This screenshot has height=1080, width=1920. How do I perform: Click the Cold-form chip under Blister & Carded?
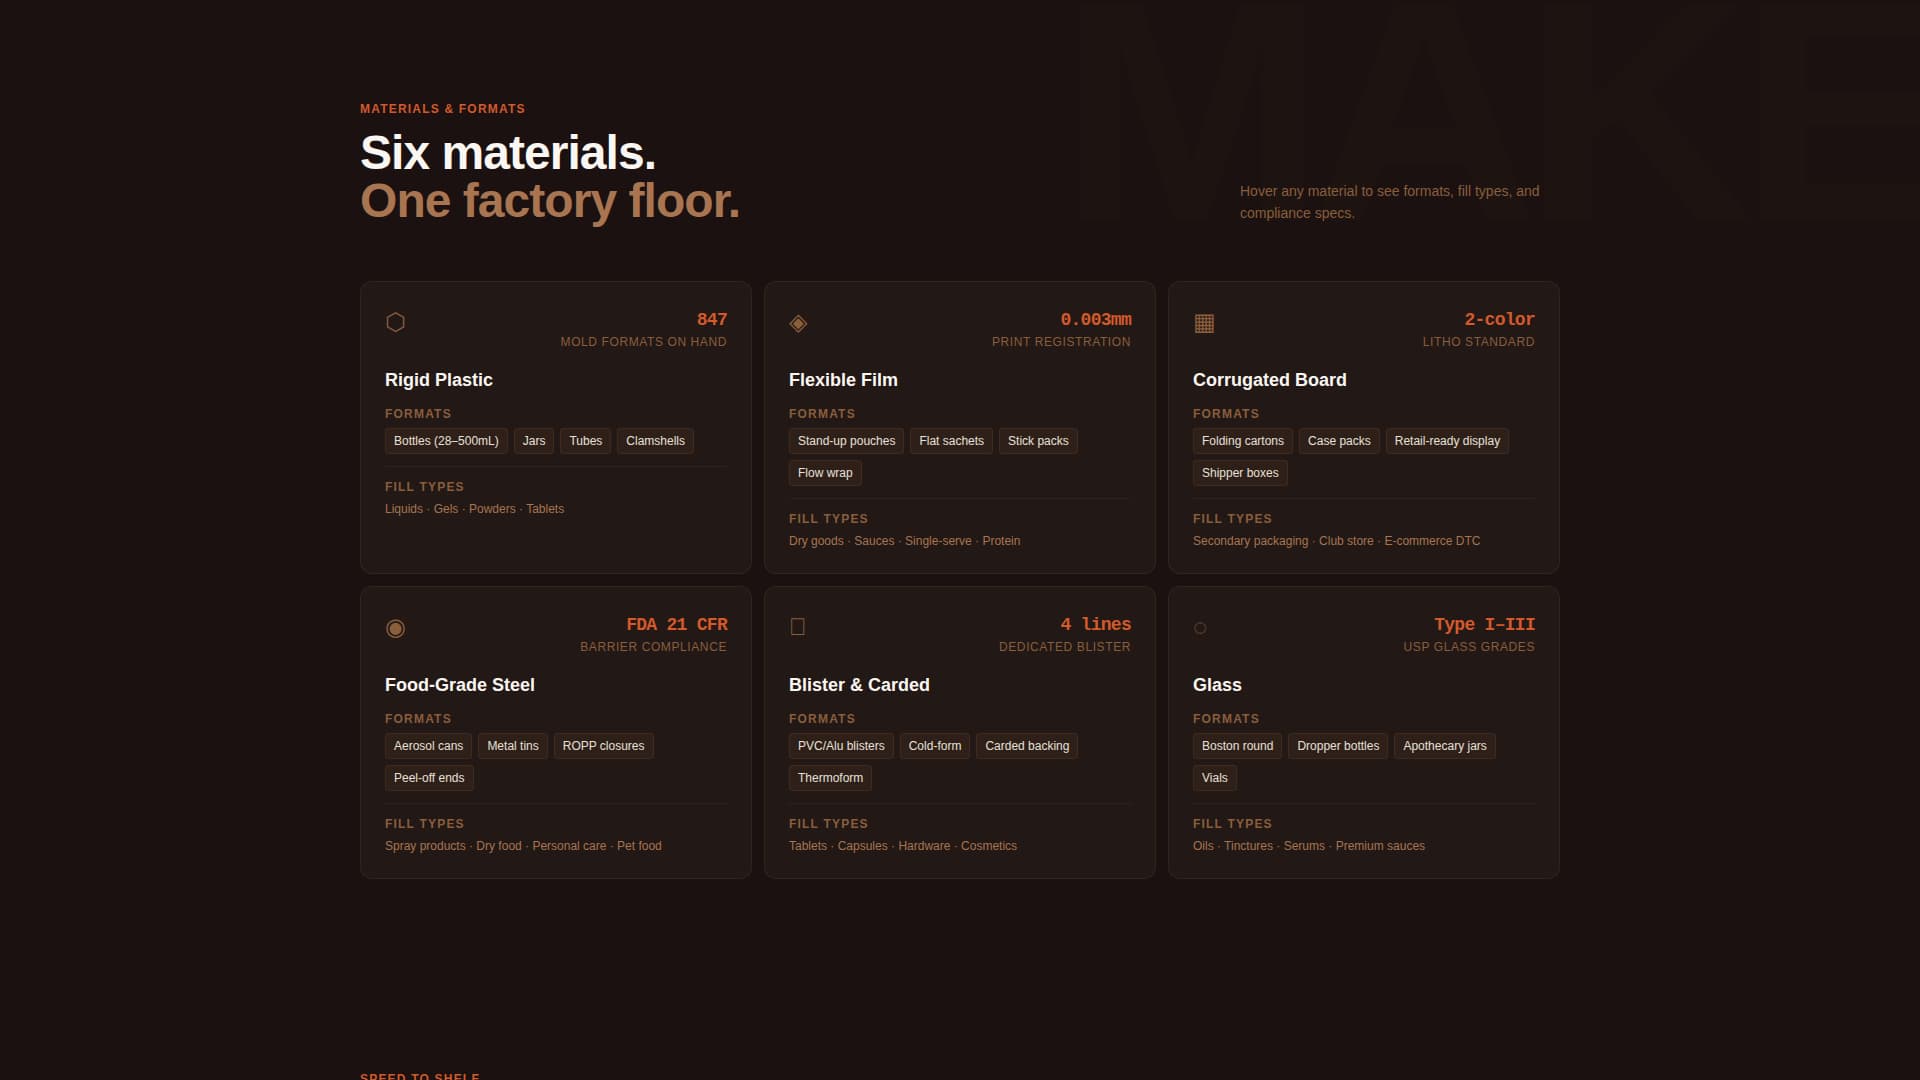(934, 745)
